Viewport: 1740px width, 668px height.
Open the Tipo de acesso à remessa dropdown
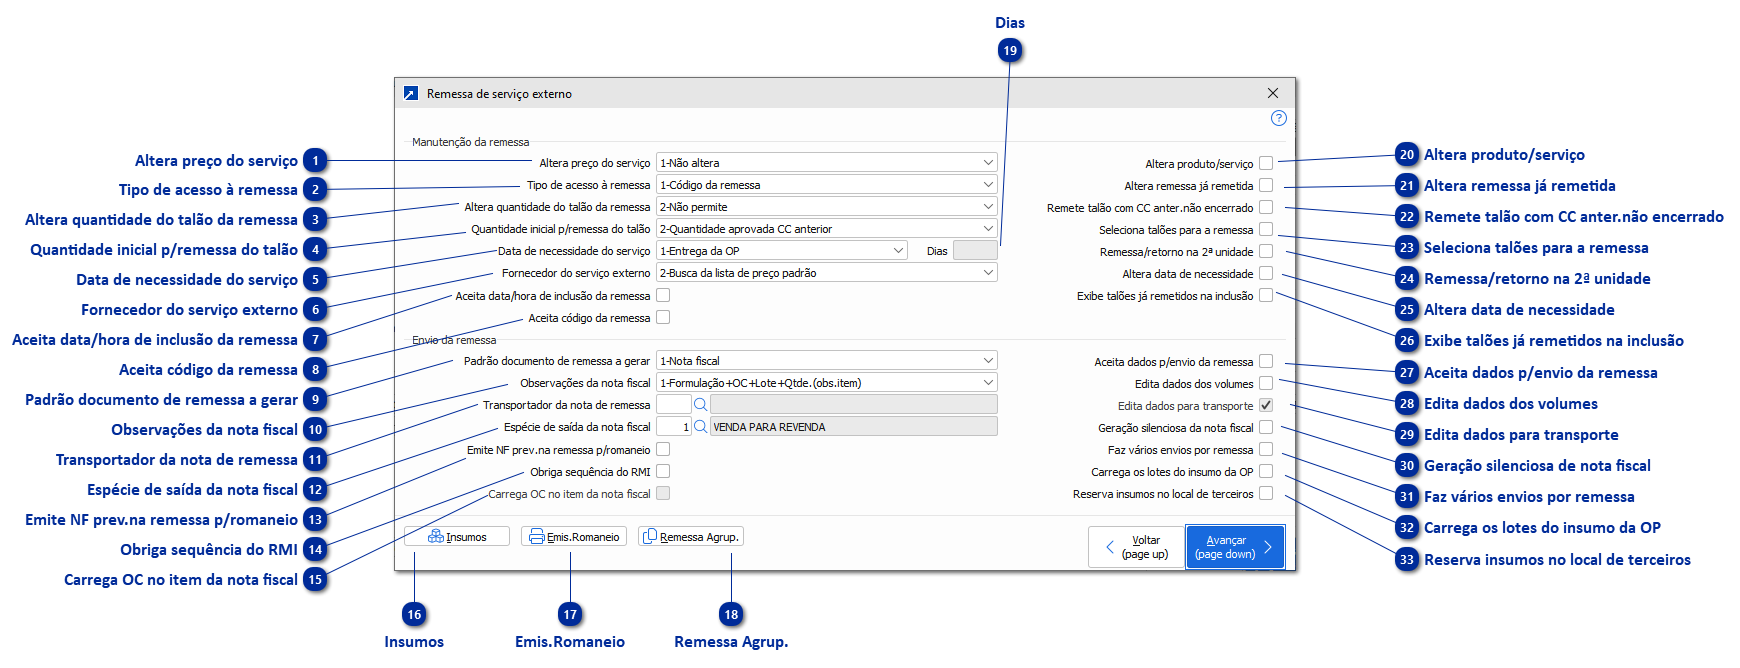pyautogui.click(x=827, y=185)
